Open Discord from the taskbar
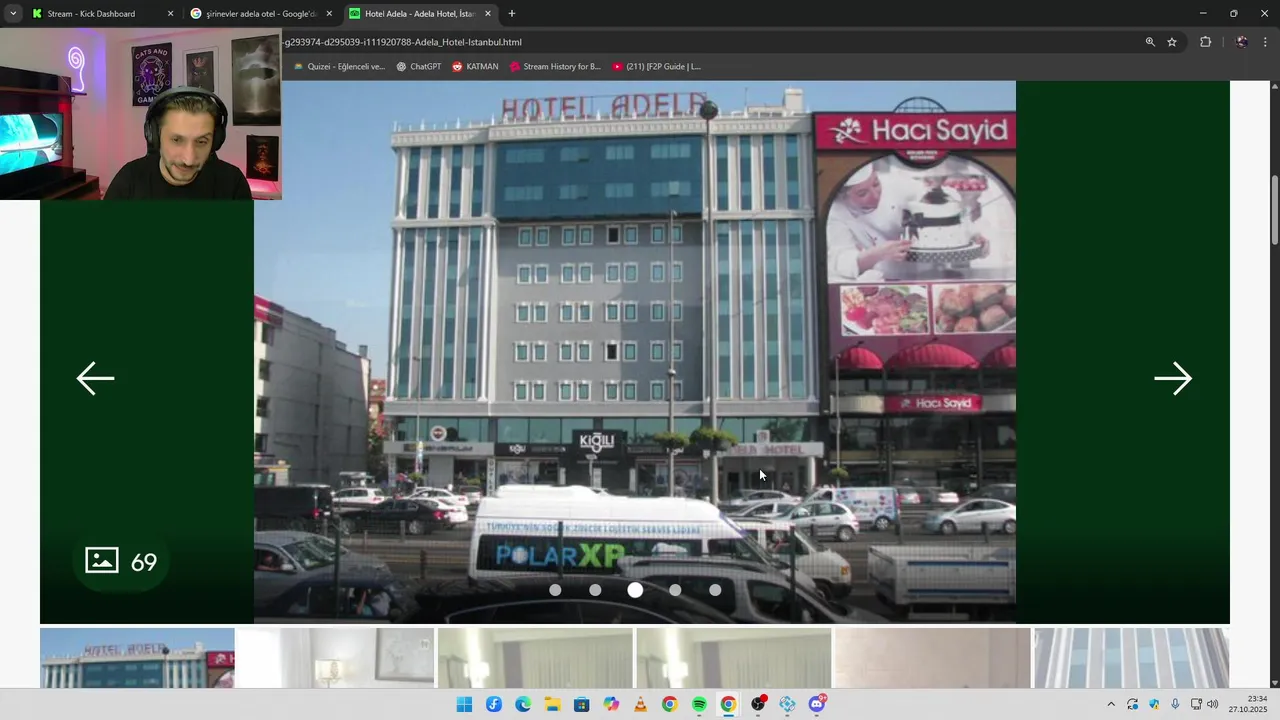The image size is (1280, 720). click(x=817, y=704)
